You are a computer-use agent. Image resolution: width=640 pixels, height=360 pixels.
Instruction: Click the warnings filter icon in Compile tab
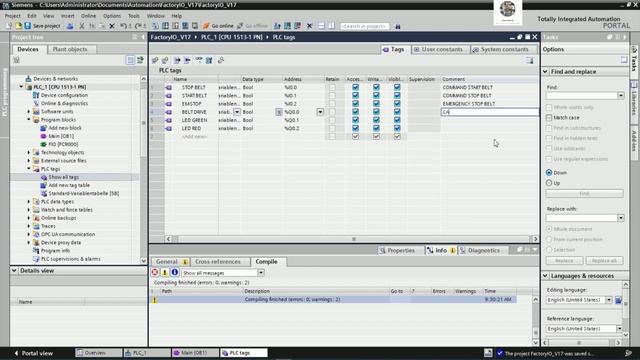pos(165,273)
